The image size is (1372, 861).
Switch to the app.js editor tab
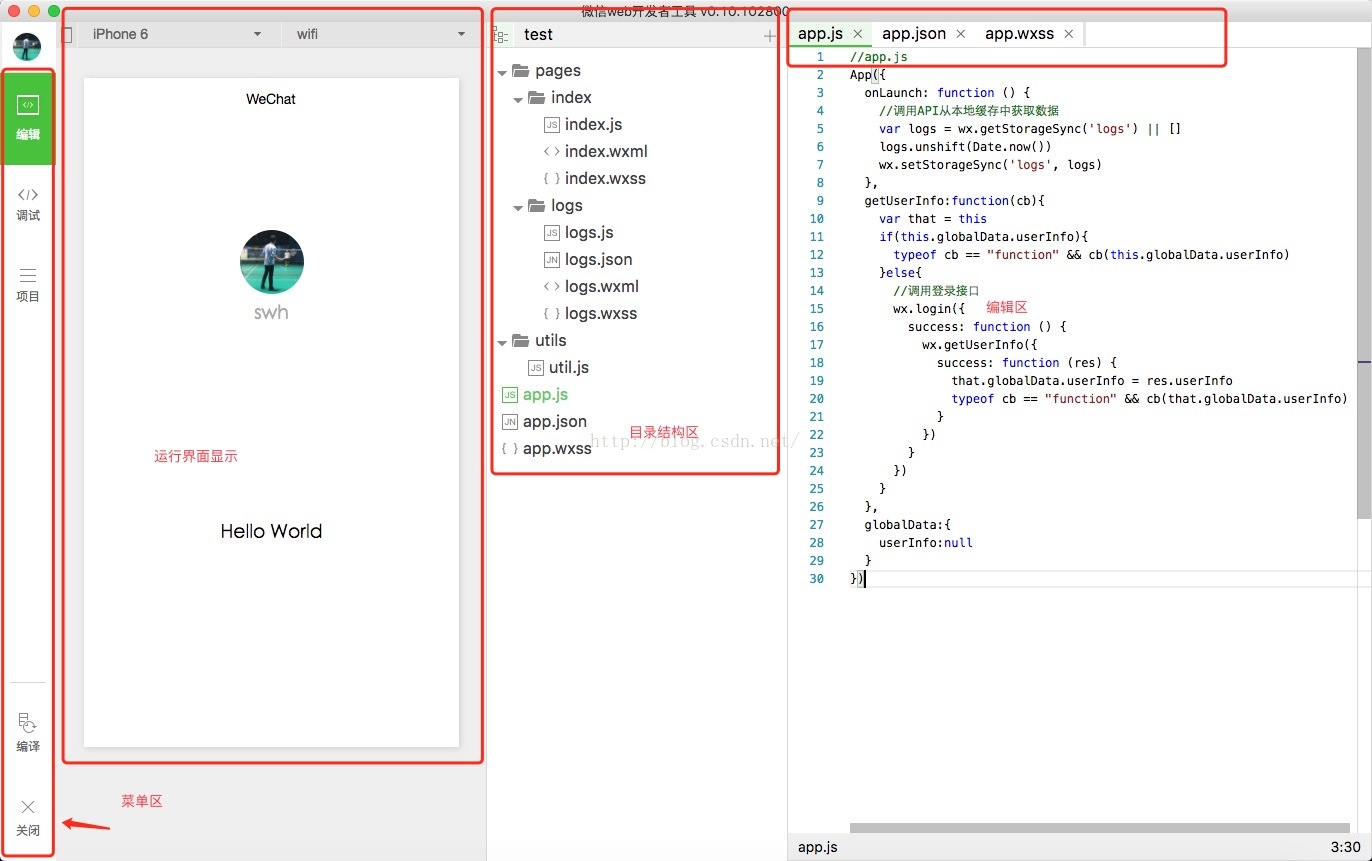click(x=820, y=34)
